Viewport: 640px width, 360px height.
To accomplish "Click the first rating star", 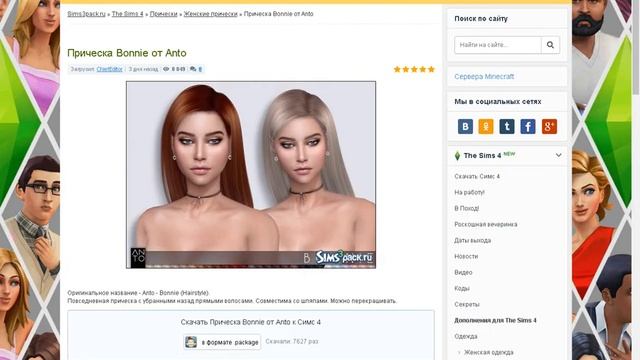I will point(397,69).
